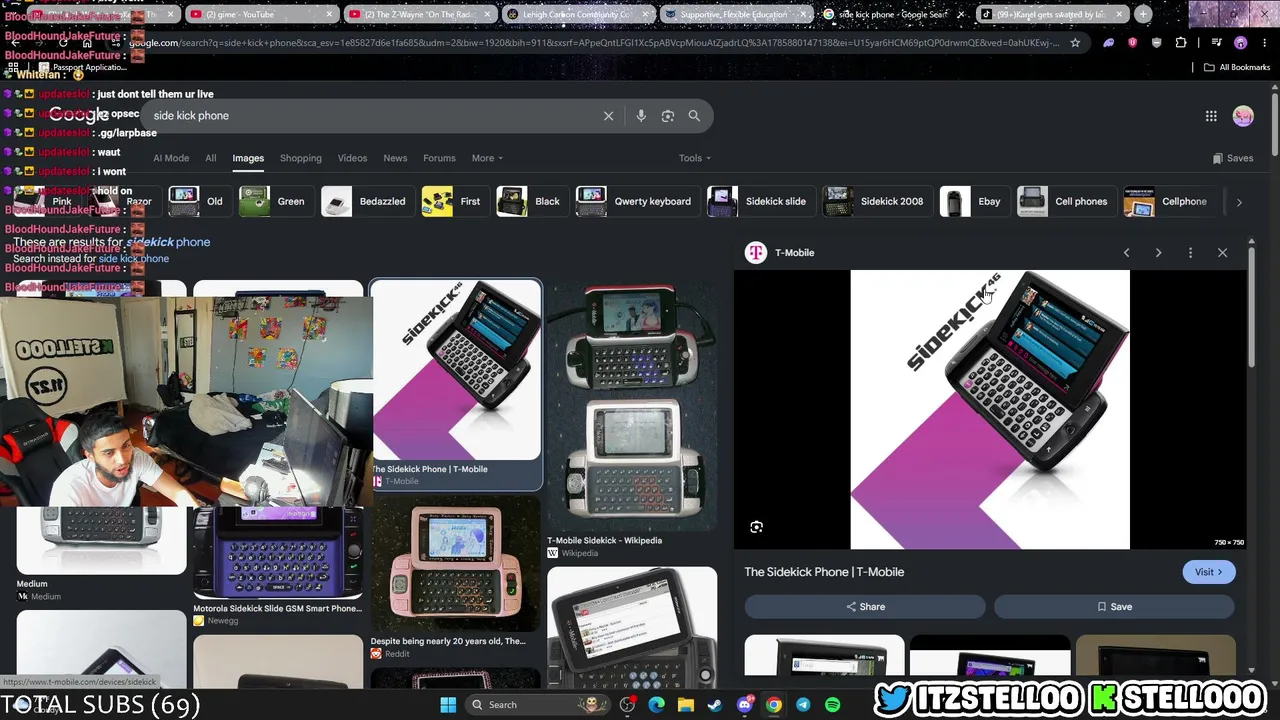
Task: Show the previous image in the preview panel
Action: tap(1126, 253)
